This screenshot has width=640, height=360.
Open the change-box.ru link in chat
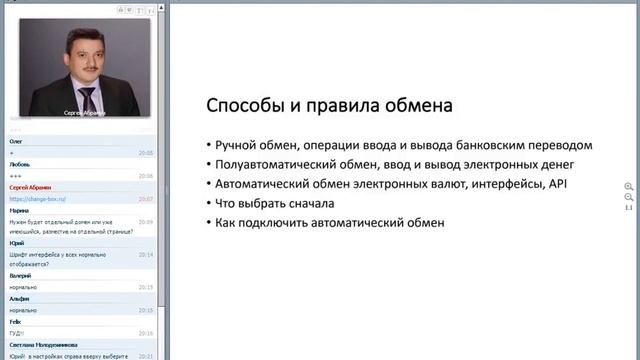coord(37,199)
